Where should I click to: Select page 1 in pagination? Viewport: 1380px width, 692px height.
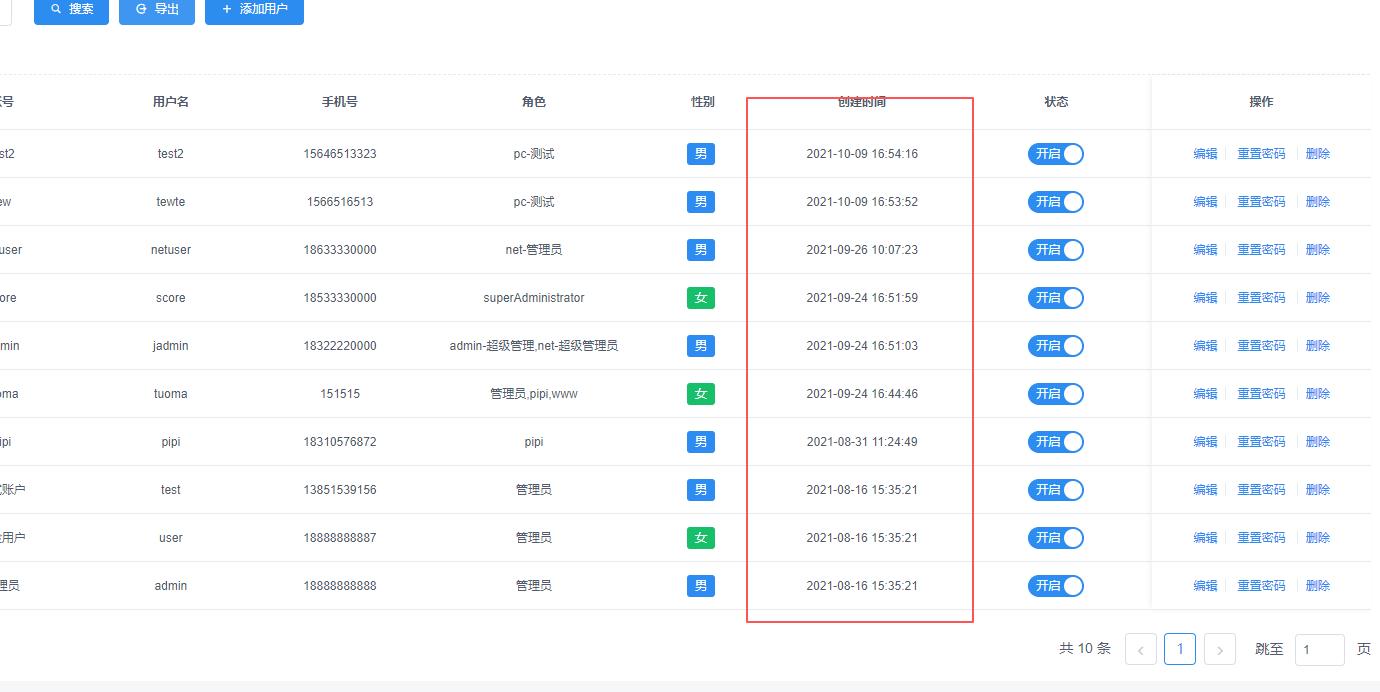[1180, 650]
